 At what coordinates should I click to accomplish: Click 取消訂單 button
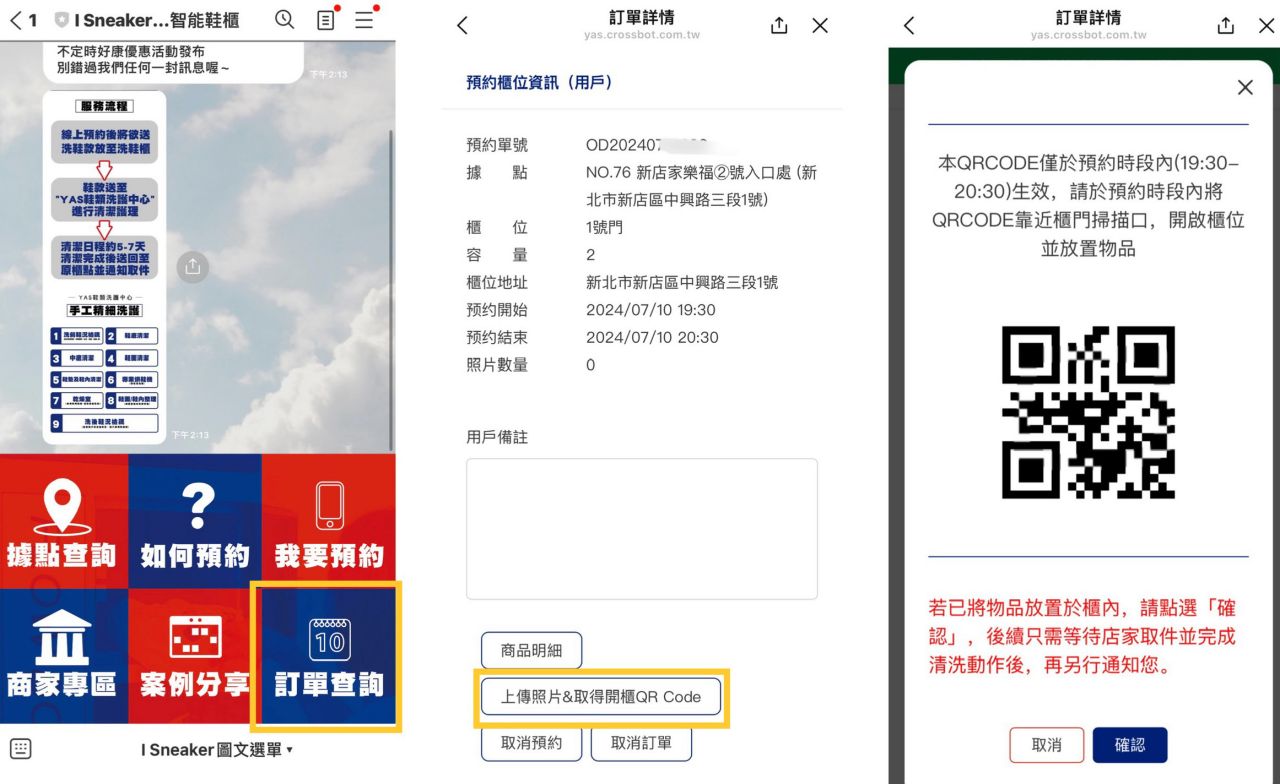[x=641, y=743]
